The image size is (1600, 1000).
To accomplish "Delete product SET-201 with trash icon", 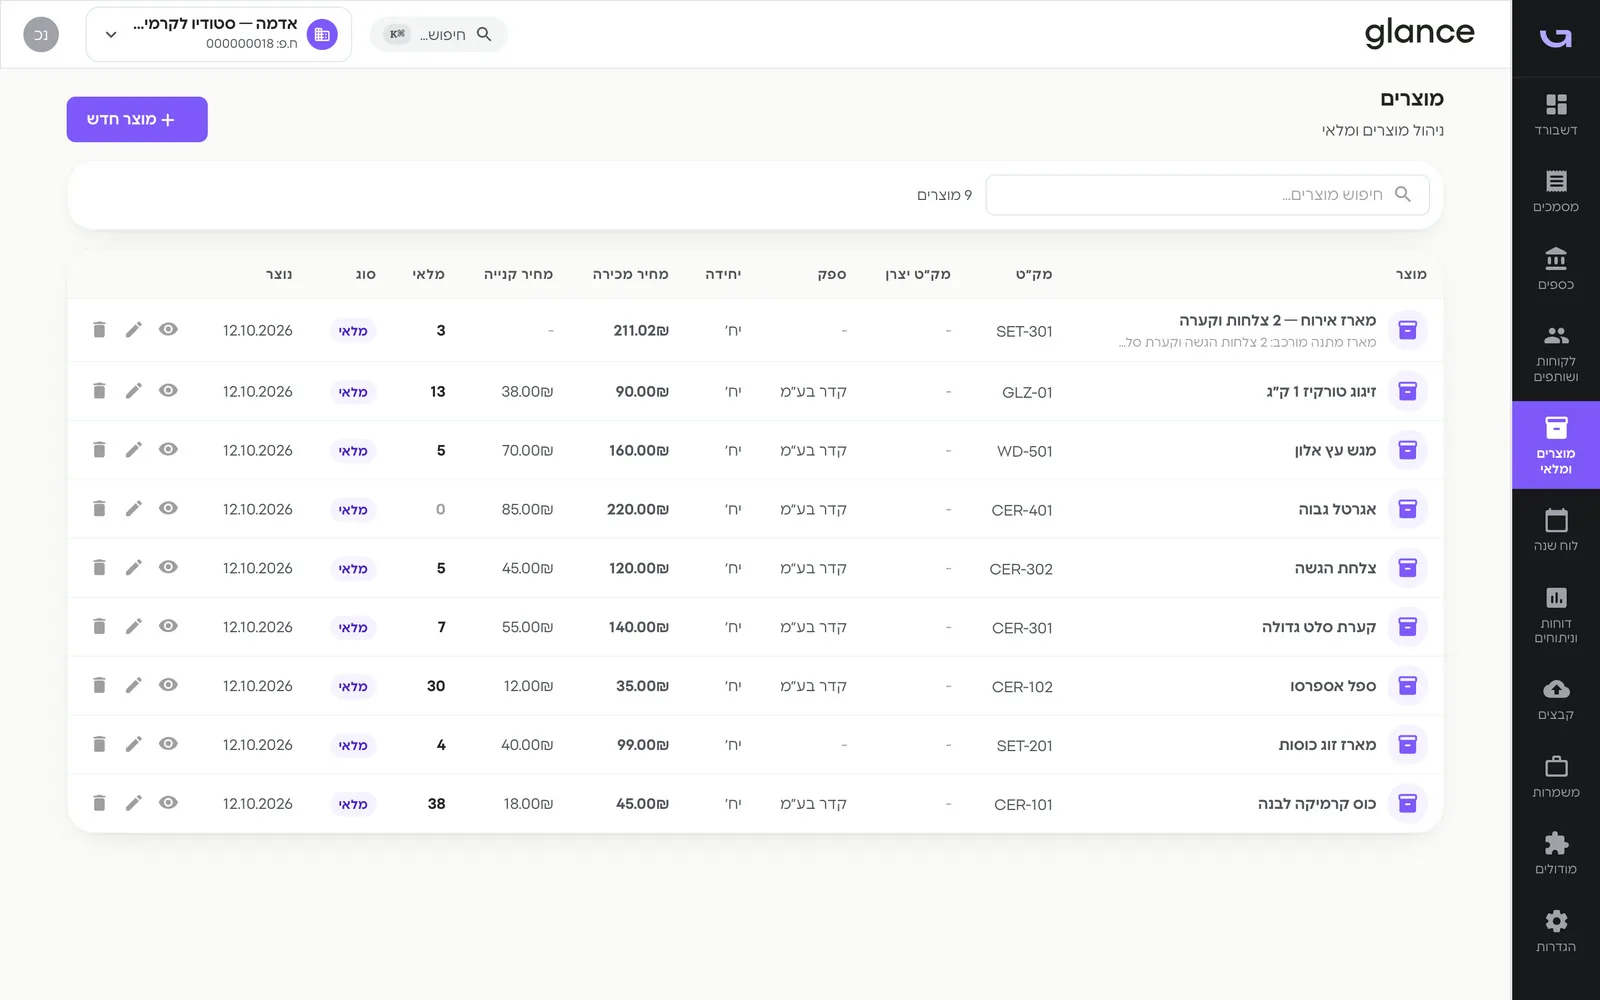I will [x=99, y=744].
